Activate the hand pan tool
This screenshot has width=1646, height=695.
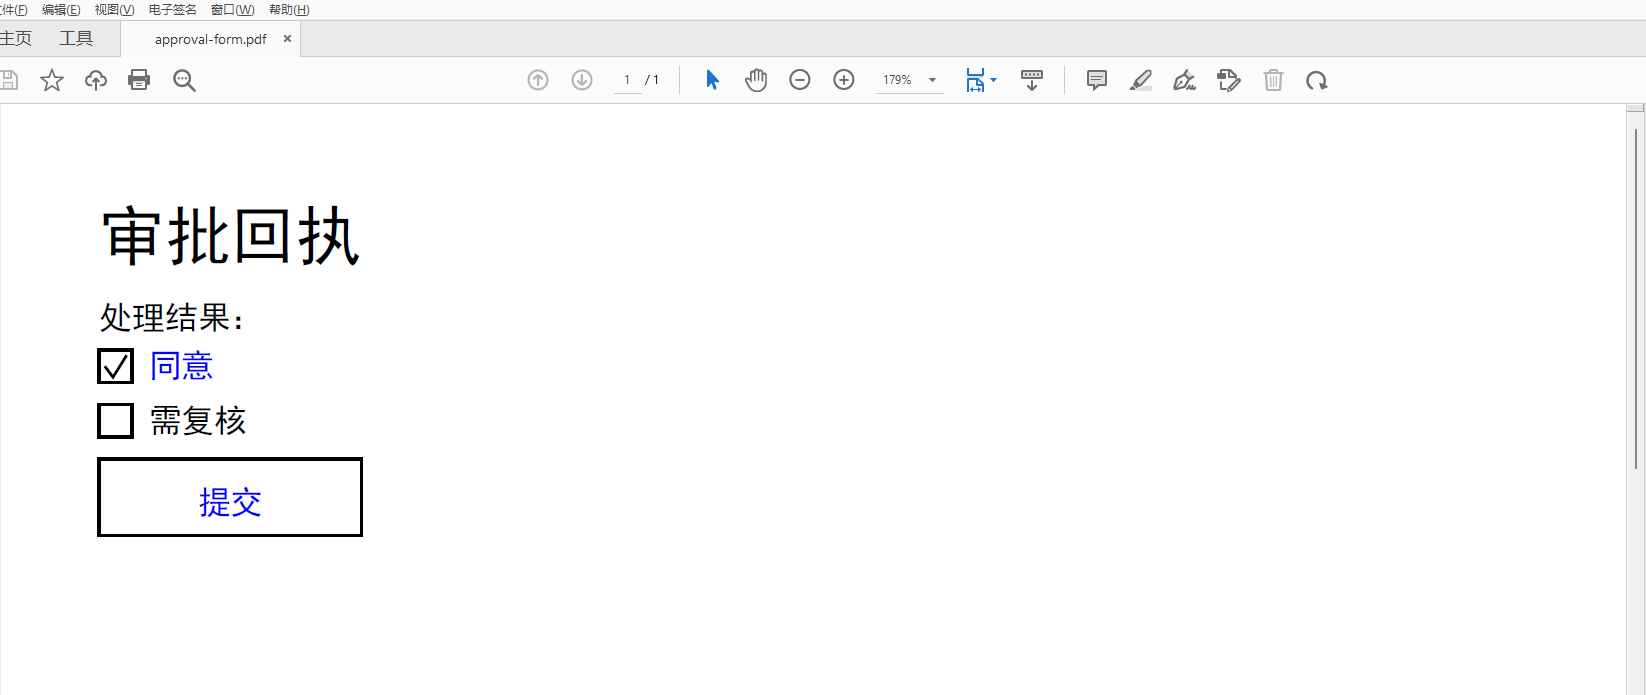coord(756,80)
